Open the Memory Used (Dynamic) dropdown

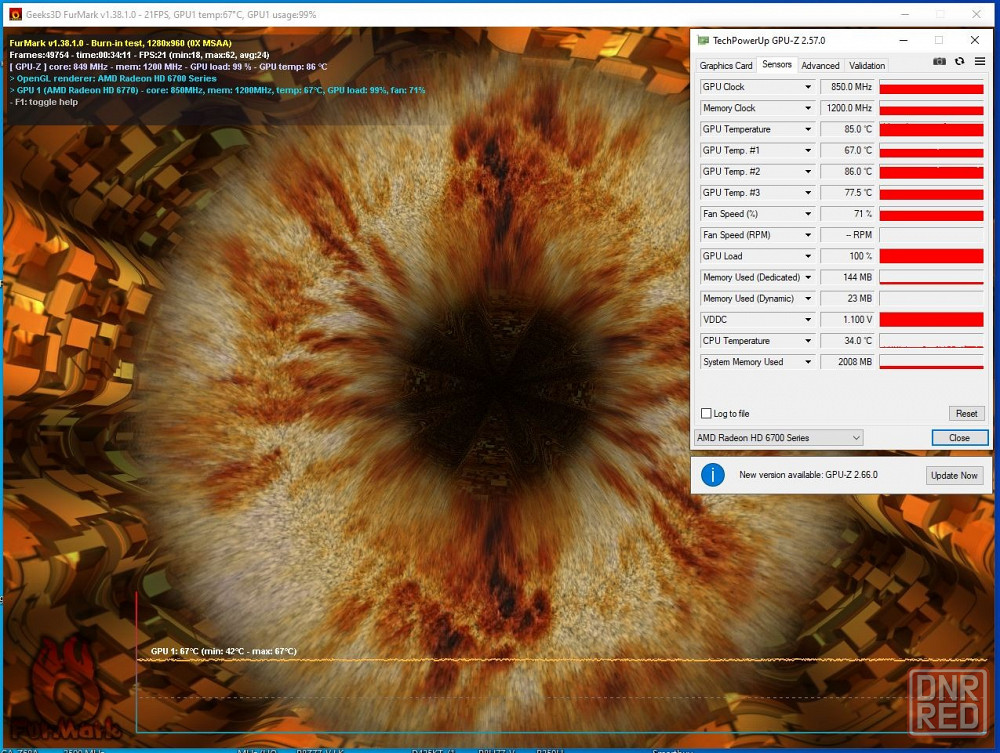(808, 298)
